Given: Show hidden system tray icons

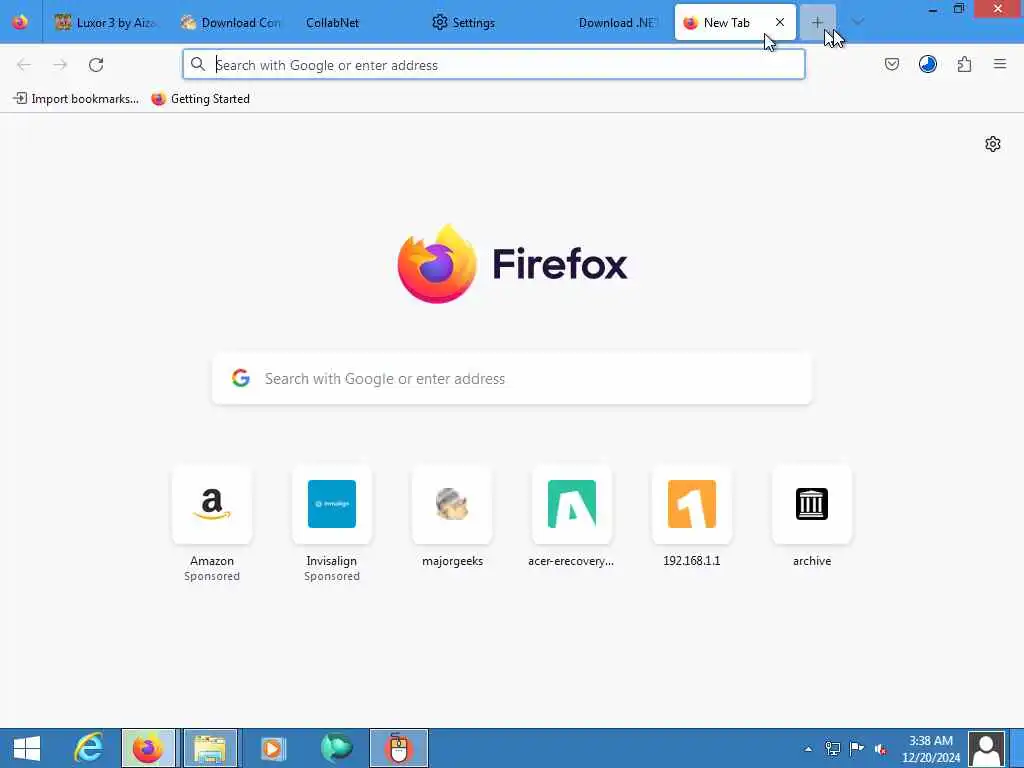Looking at the screenshot, I should (x=808, y=749).
